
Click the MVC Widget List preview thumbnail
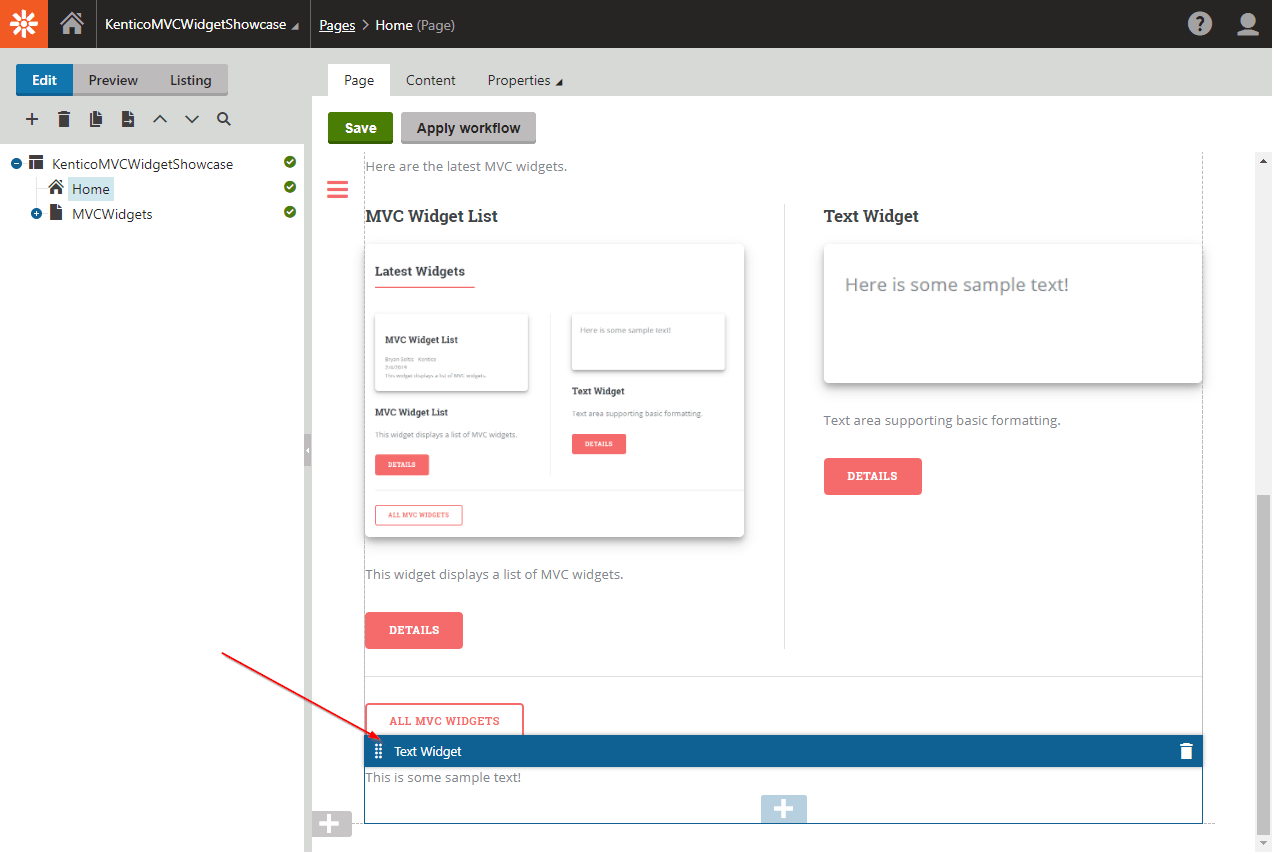[555, 390]
